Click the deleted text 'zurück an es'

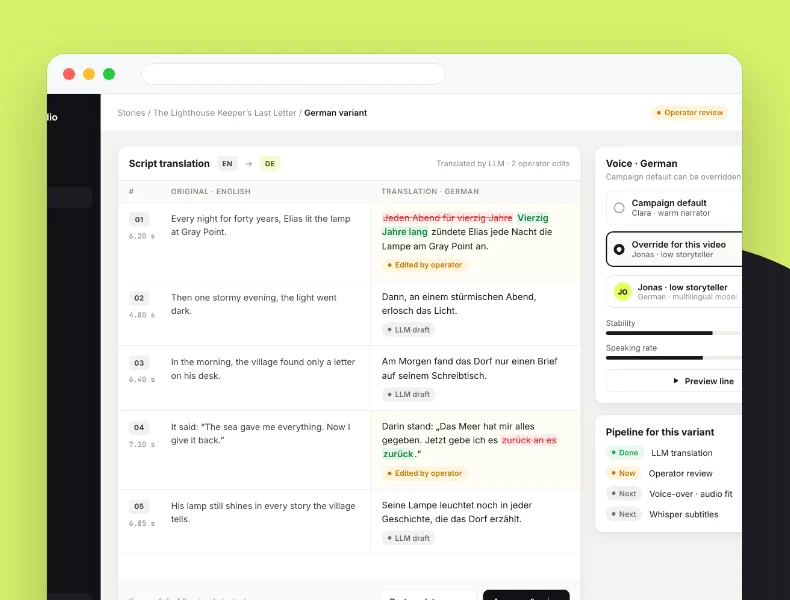[529, 440]
